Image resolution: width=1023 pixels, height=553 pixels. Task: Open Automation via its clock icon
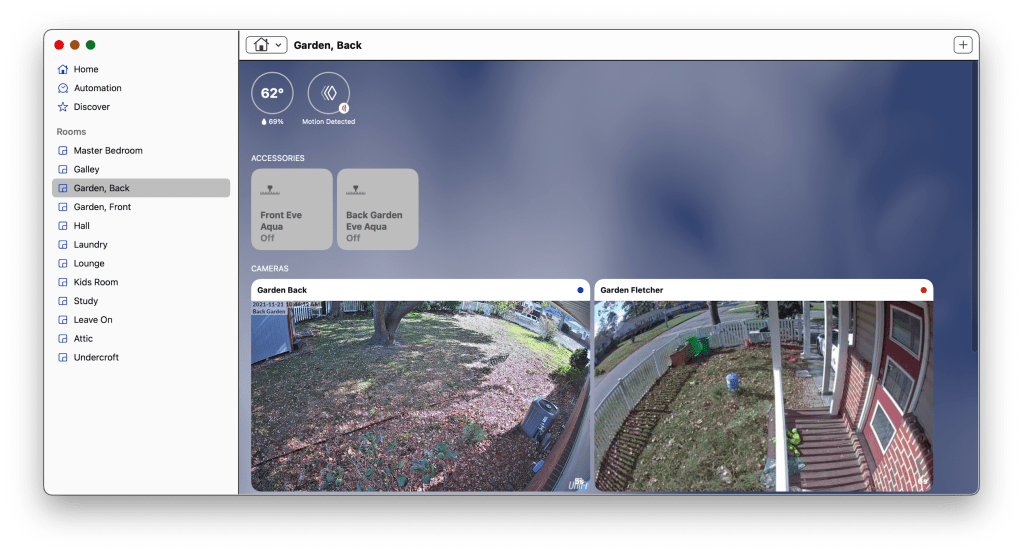(63, 88)
